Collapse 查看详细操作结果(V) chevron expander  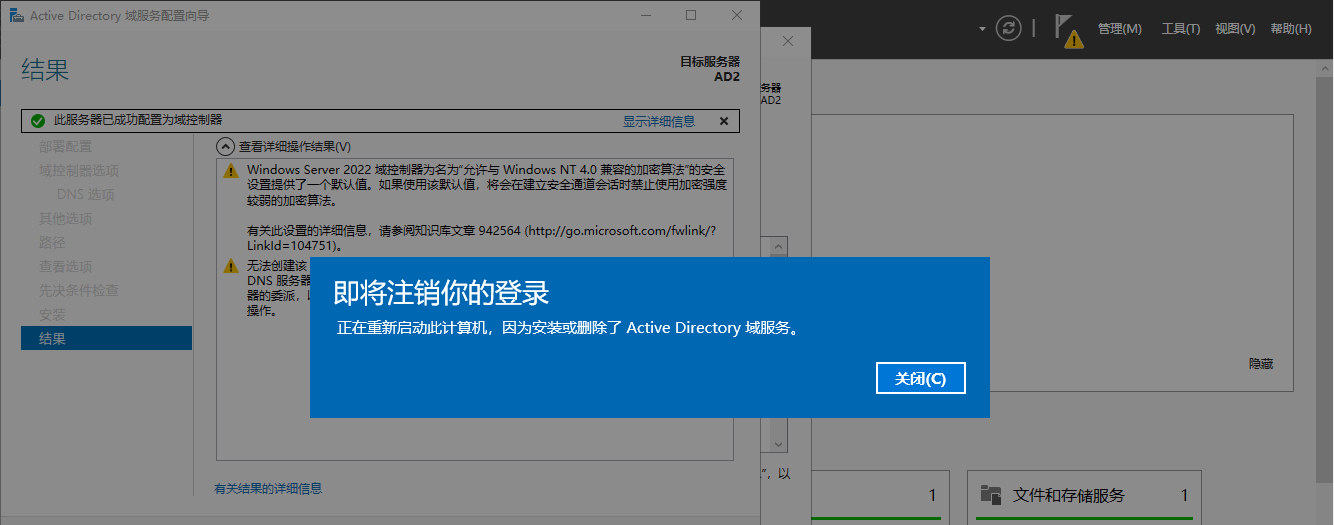[226, 146]
